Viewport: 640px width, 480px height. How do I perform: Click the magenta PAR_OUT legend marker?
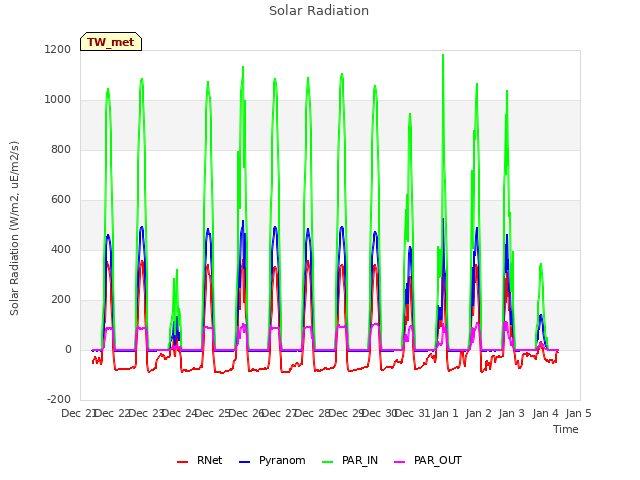point(399,462)
